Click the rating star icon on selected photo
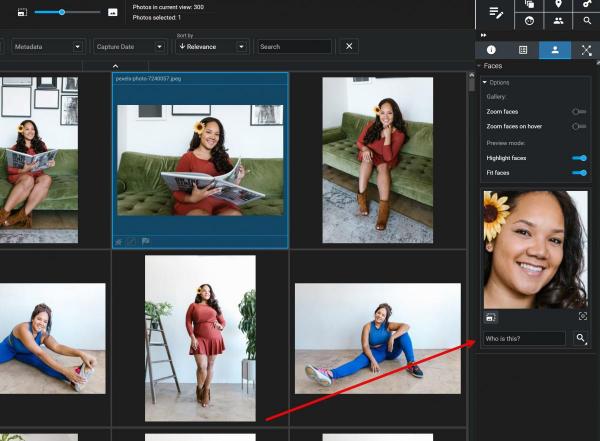Screen dimensions: 600x441 (x=119, y=242)
